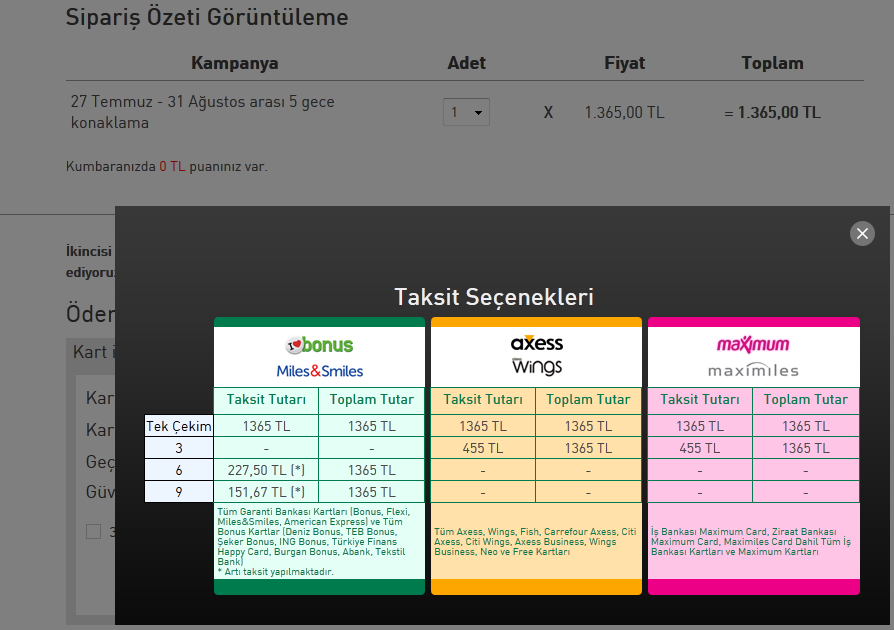Click the Wings card logo
This screenshot has height=630, width=894.
[x=537, y=367]
